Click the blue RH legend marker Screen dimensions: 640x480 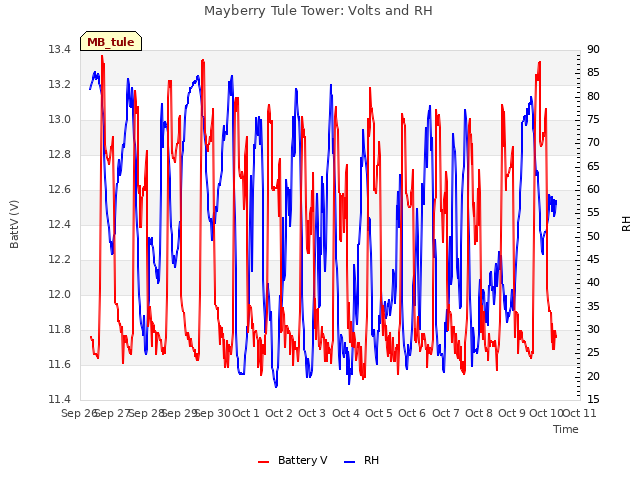pos(350,462)
